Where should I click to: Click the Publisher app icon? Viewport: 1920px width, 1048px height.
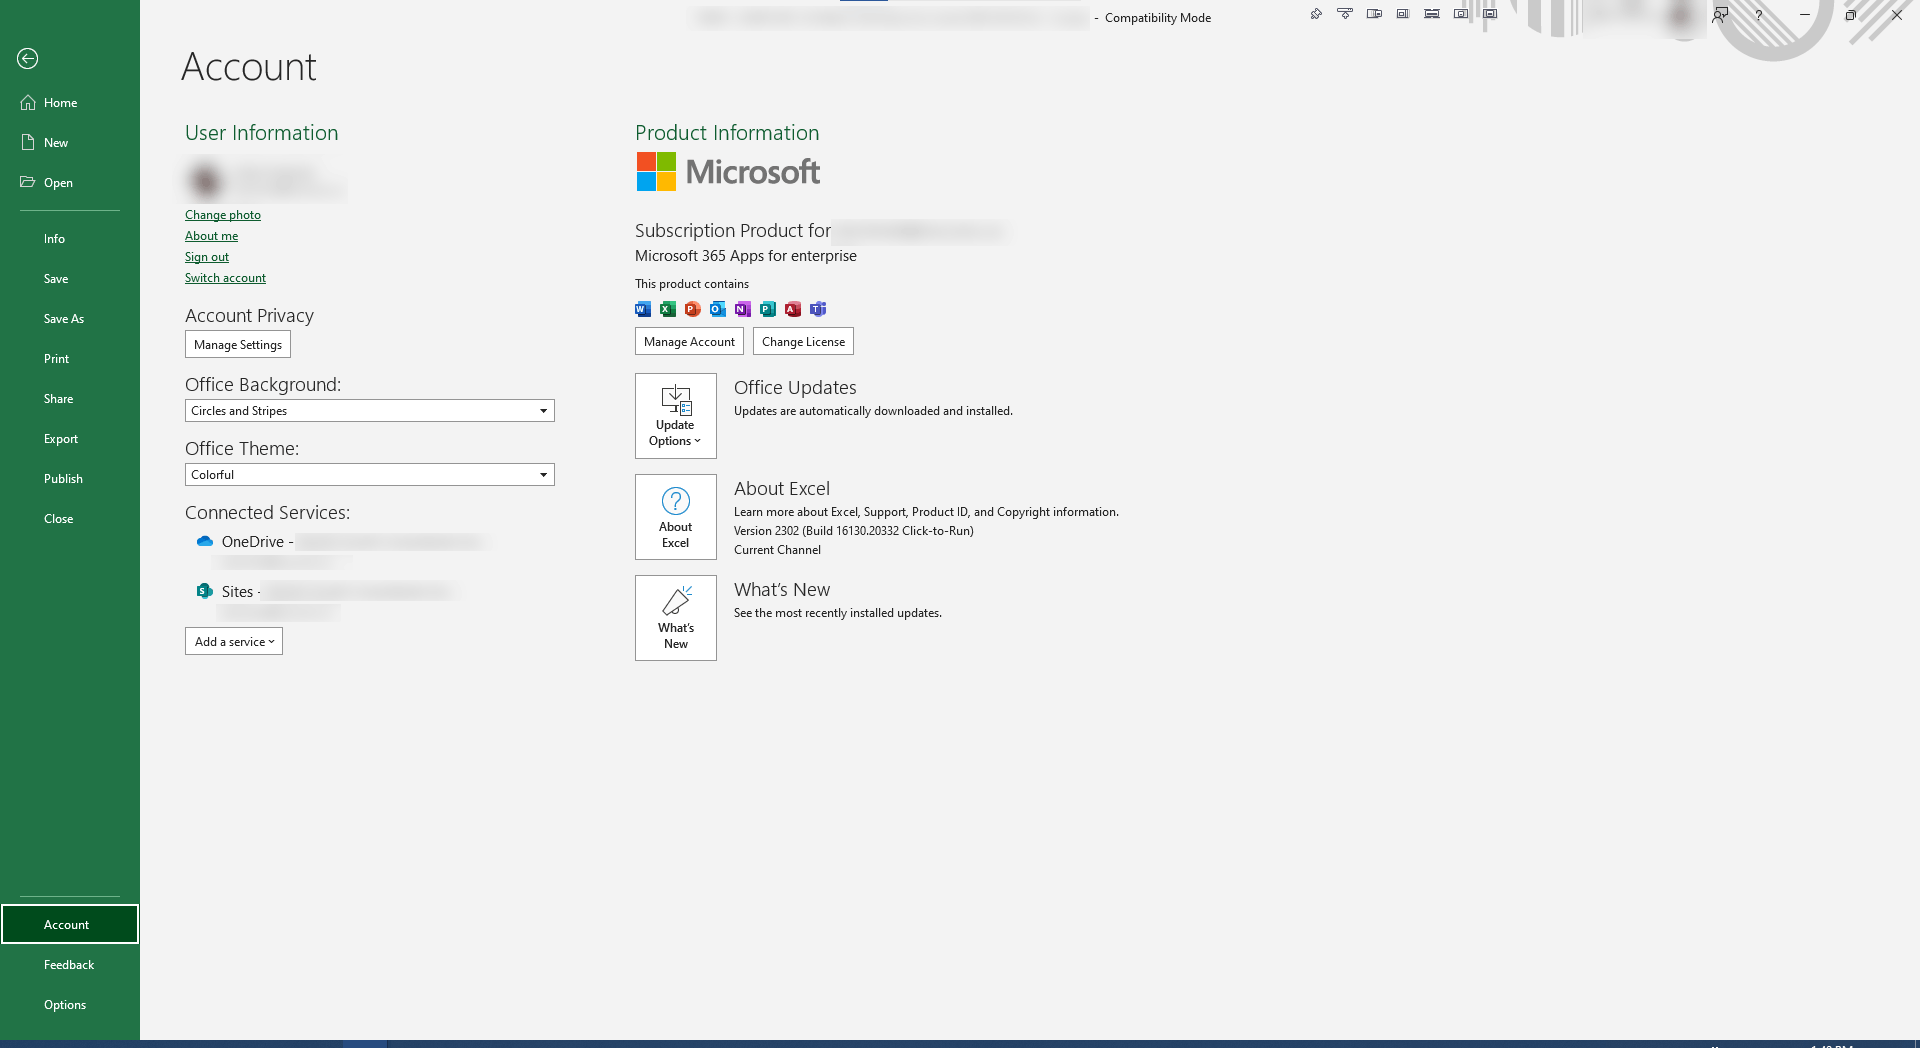pyautogui.click(x=768, y=309)
